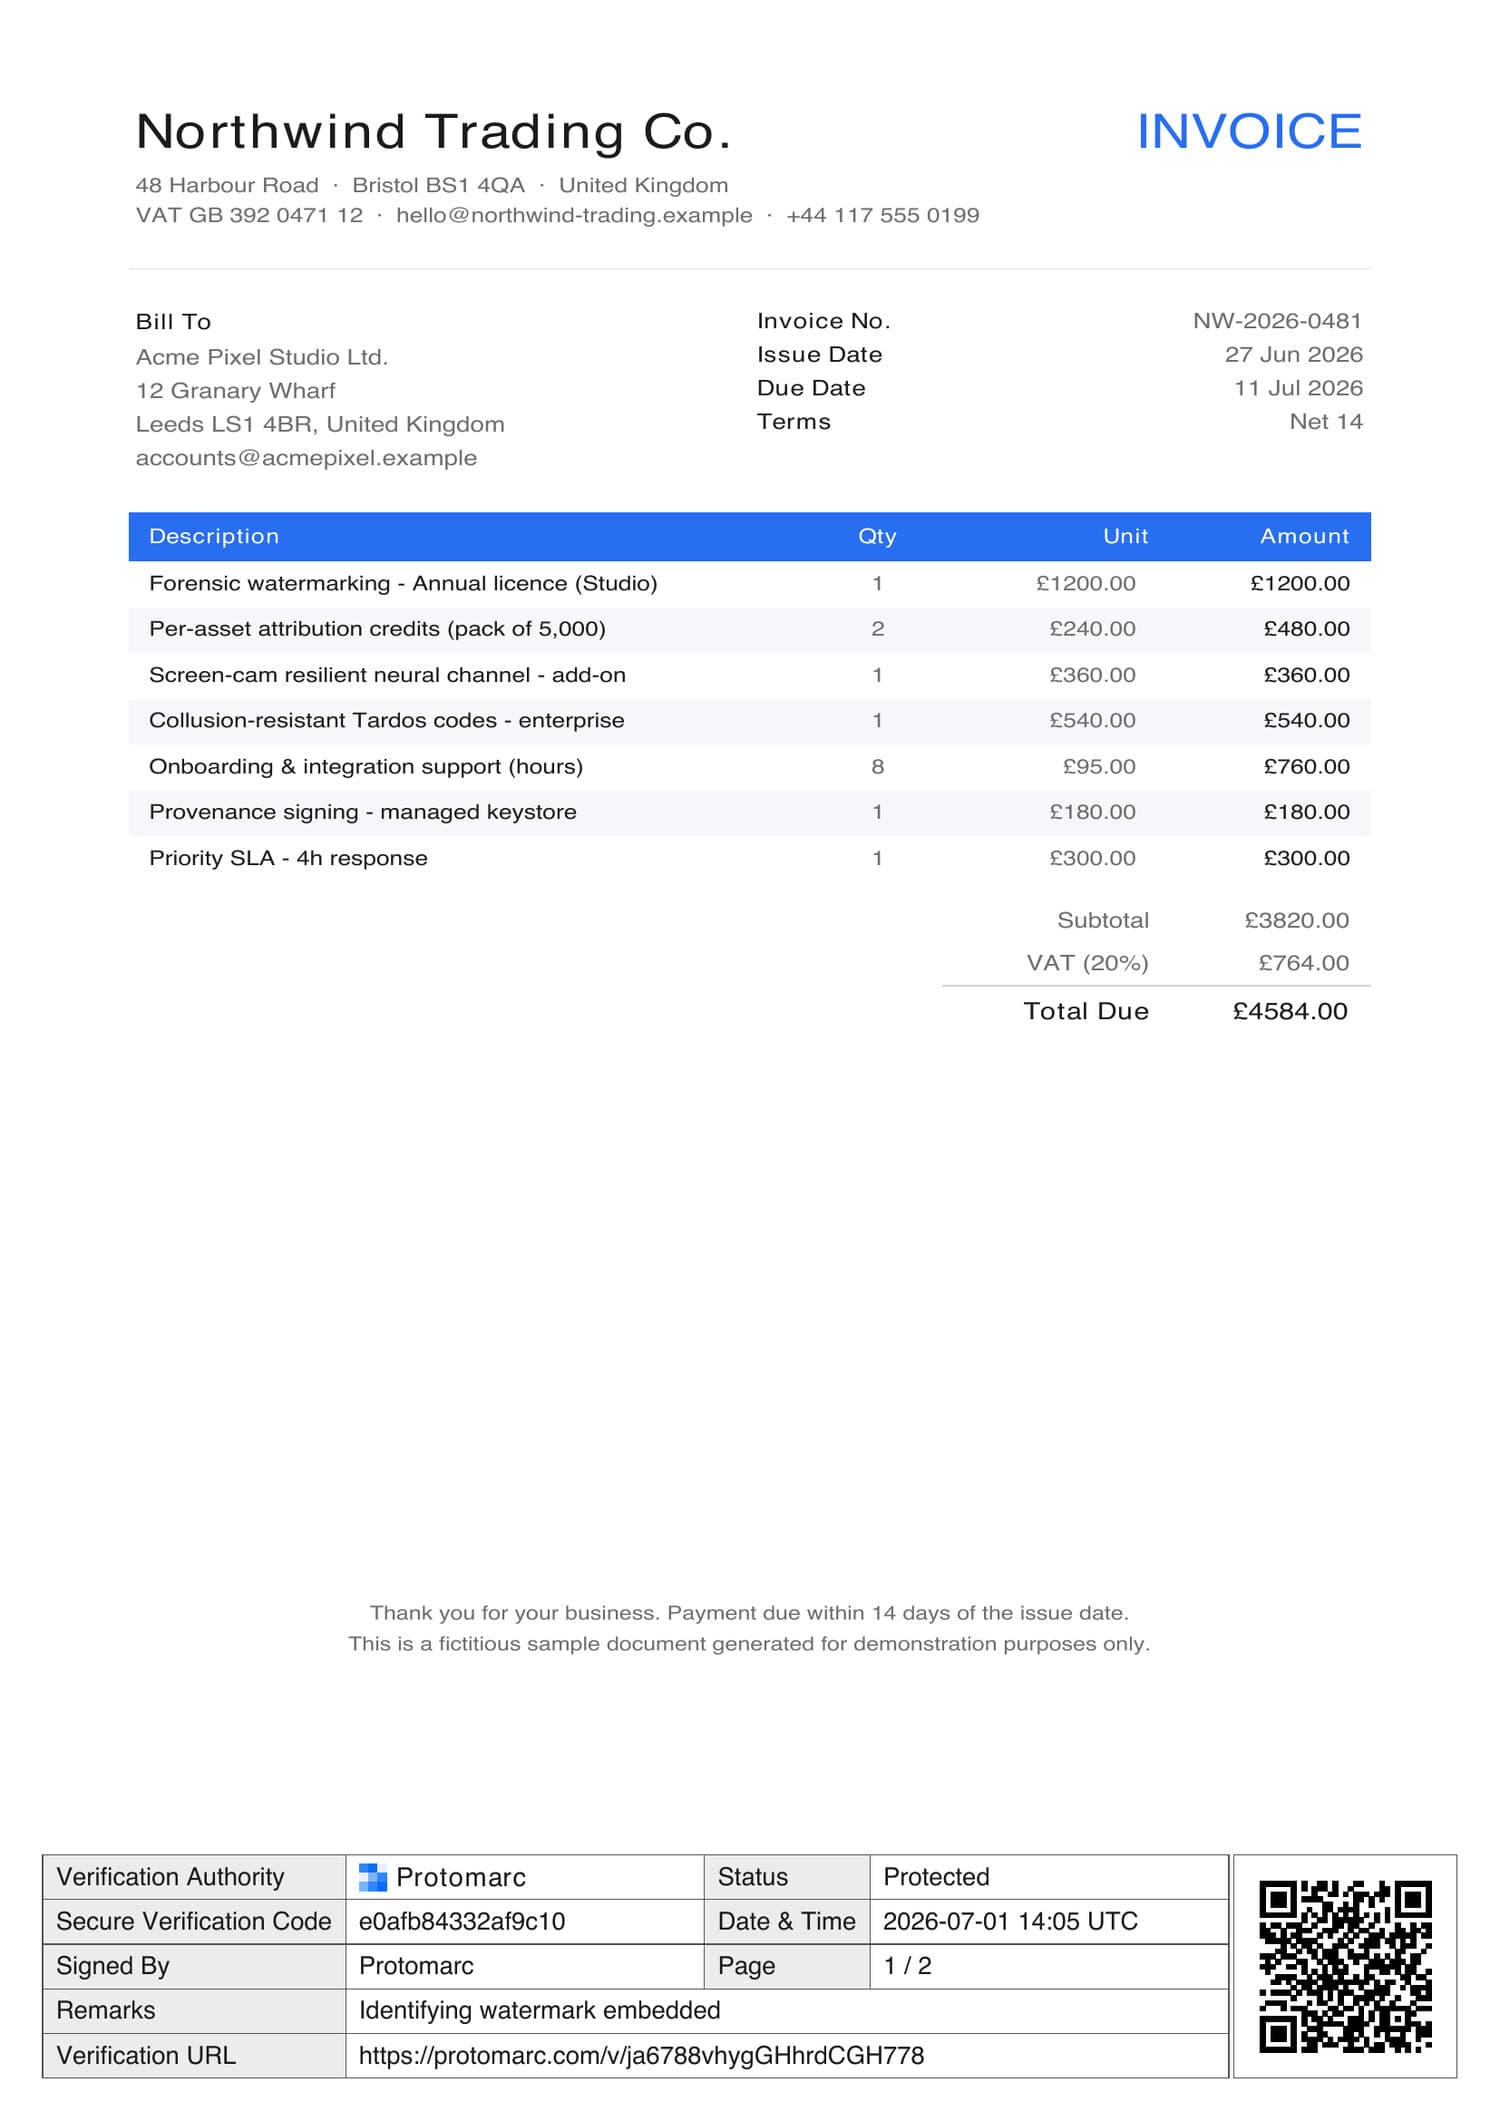Click the amount '£480.00'
1500x2121 pixels.
pos(1306,629)
